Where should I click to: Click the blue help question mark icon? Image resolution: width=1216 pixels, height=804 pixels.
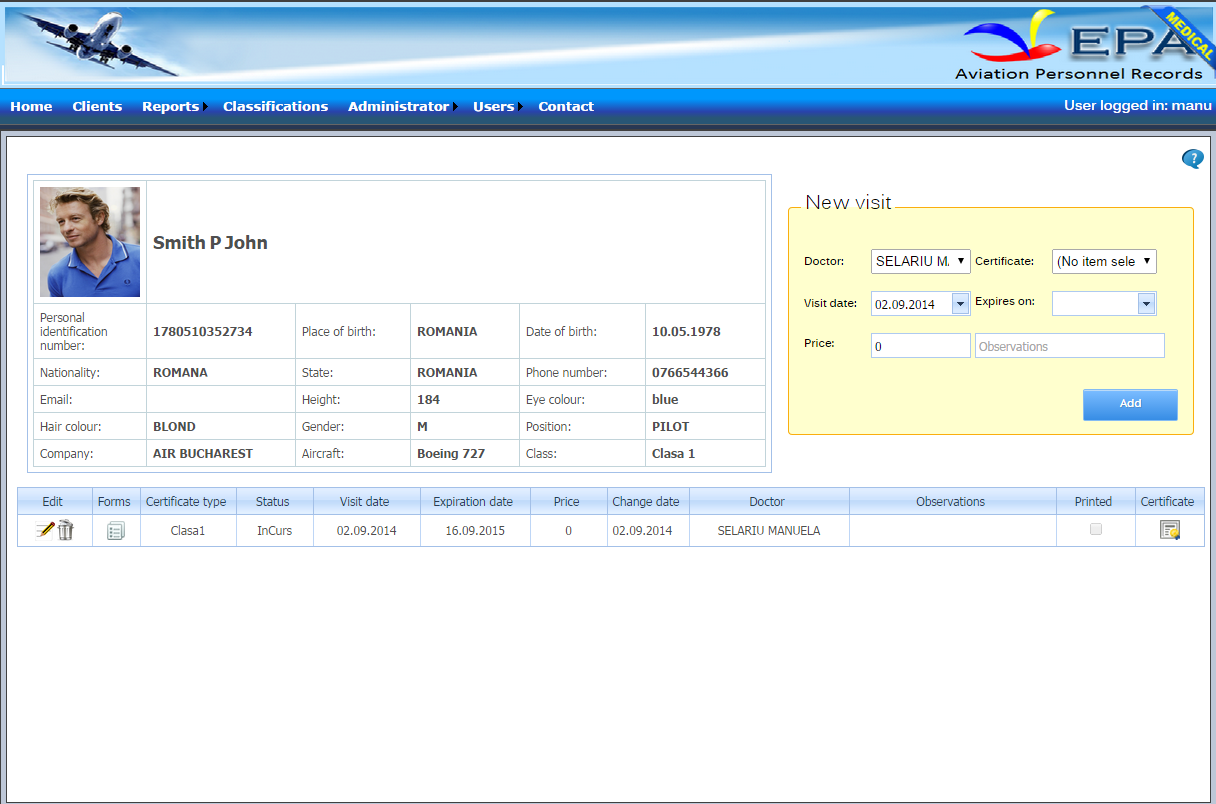click(x=1192, y=159)
